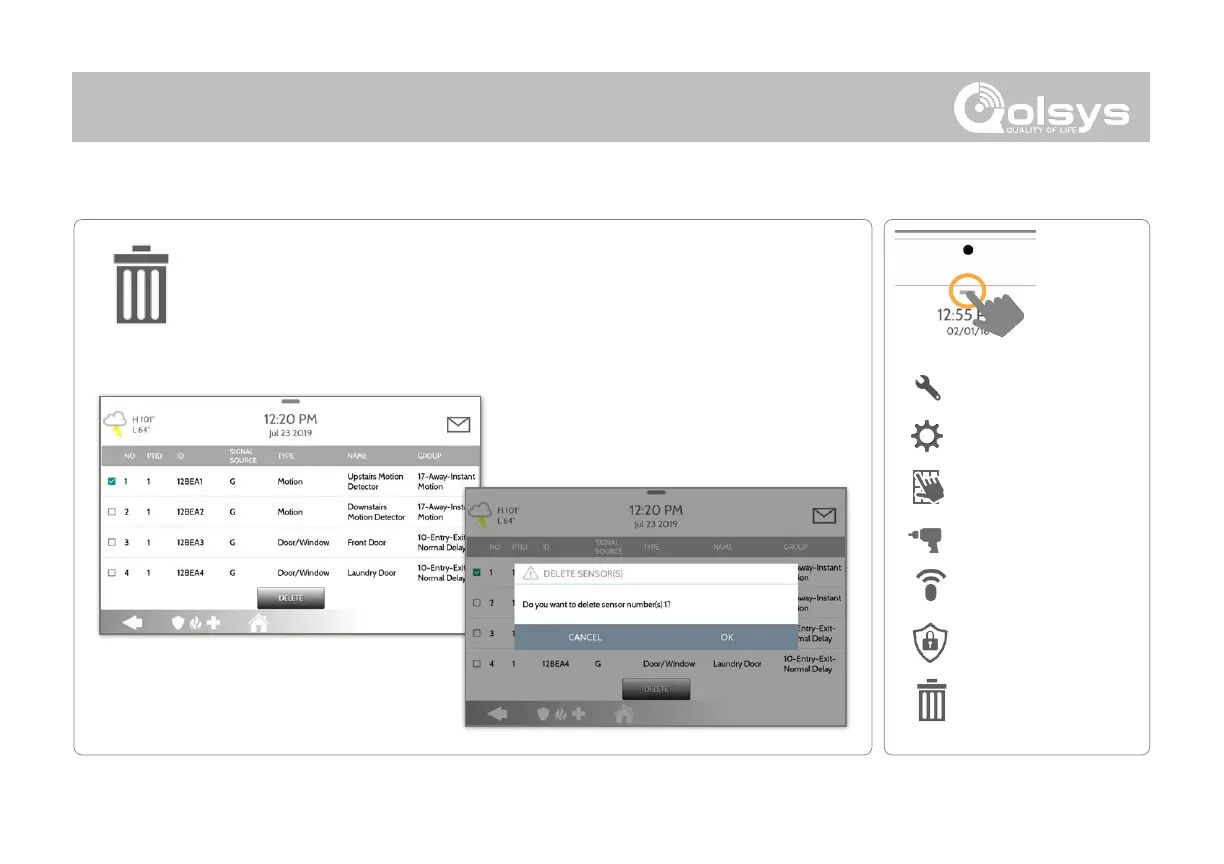
Task: Click the weather cloud icon in first panel
Action: pos(116,427)
